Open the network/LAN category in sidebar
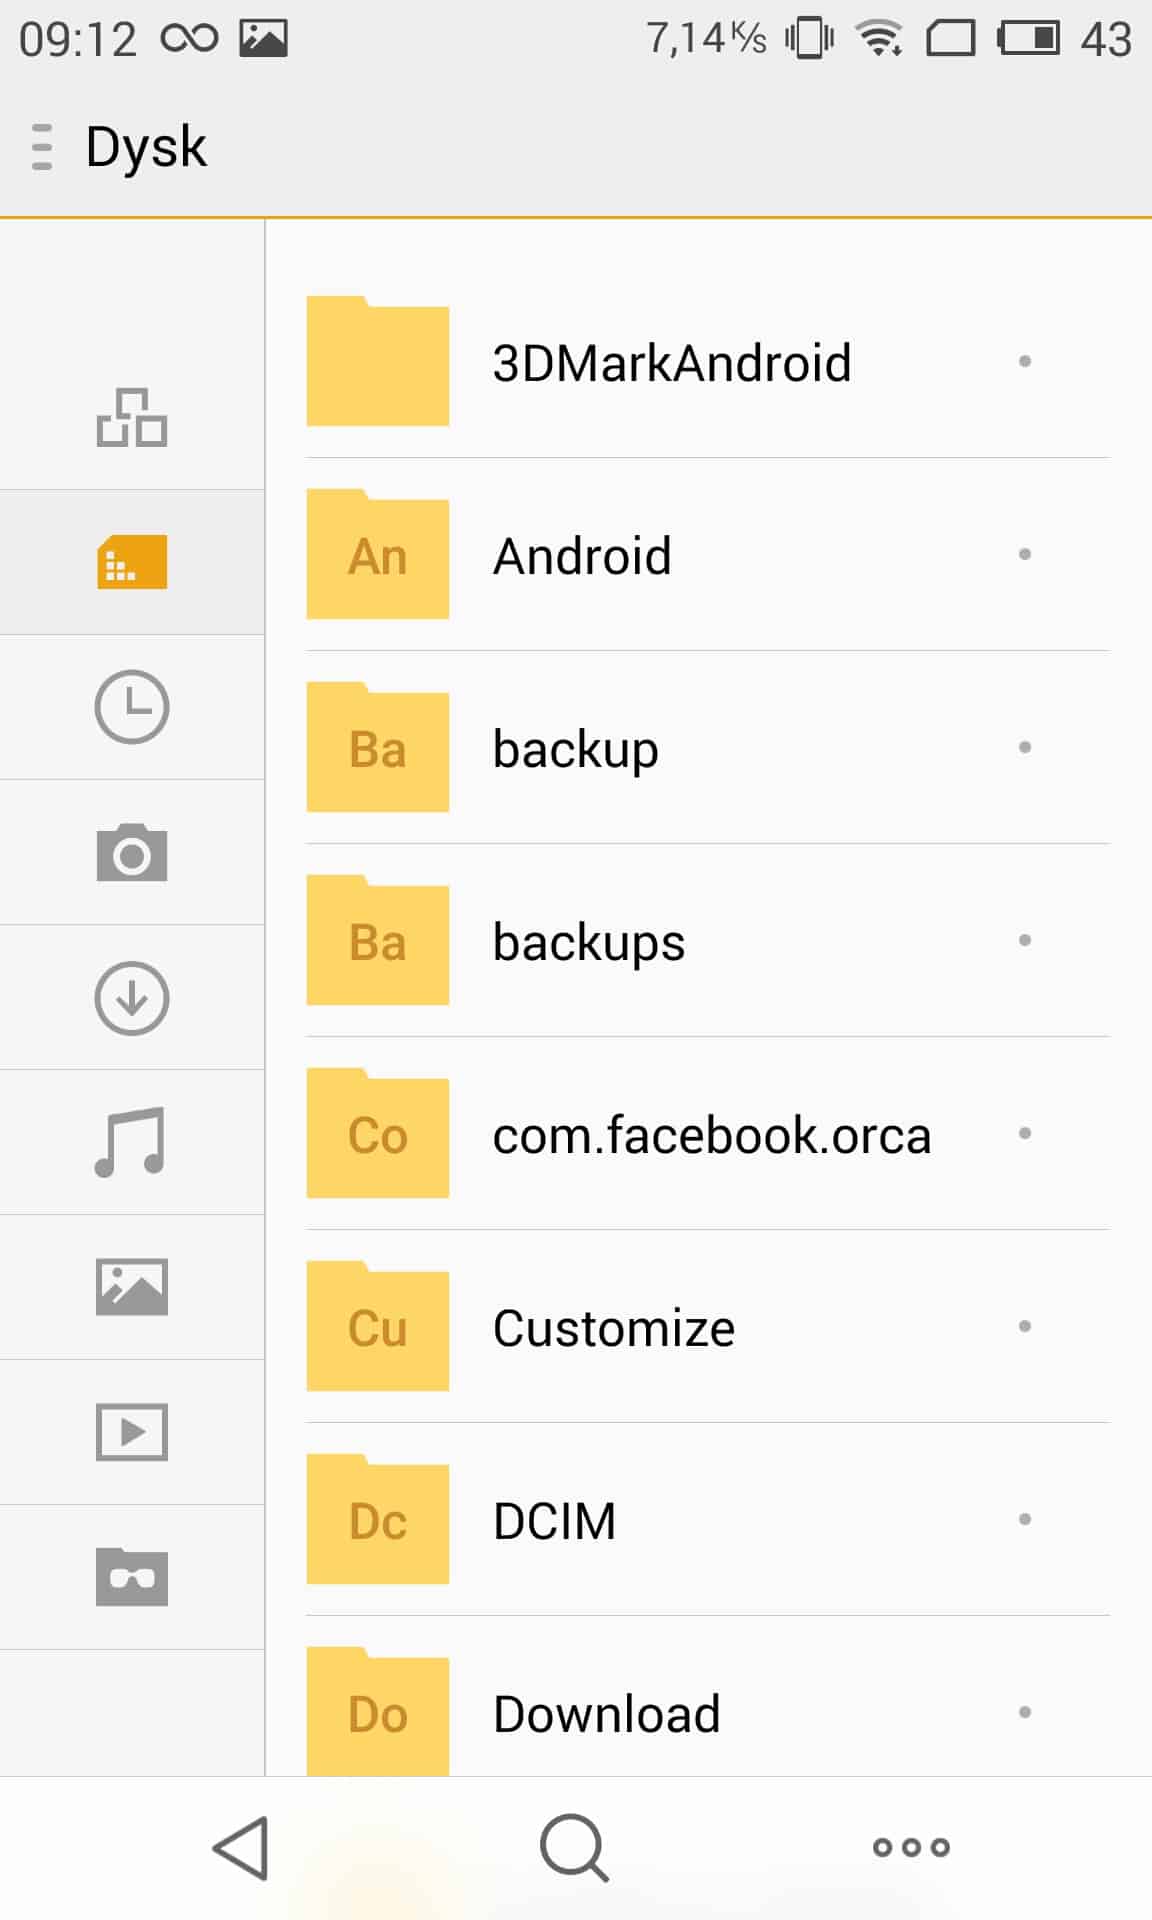This screenshot has height=1920, width=1152. pos(132,417)
